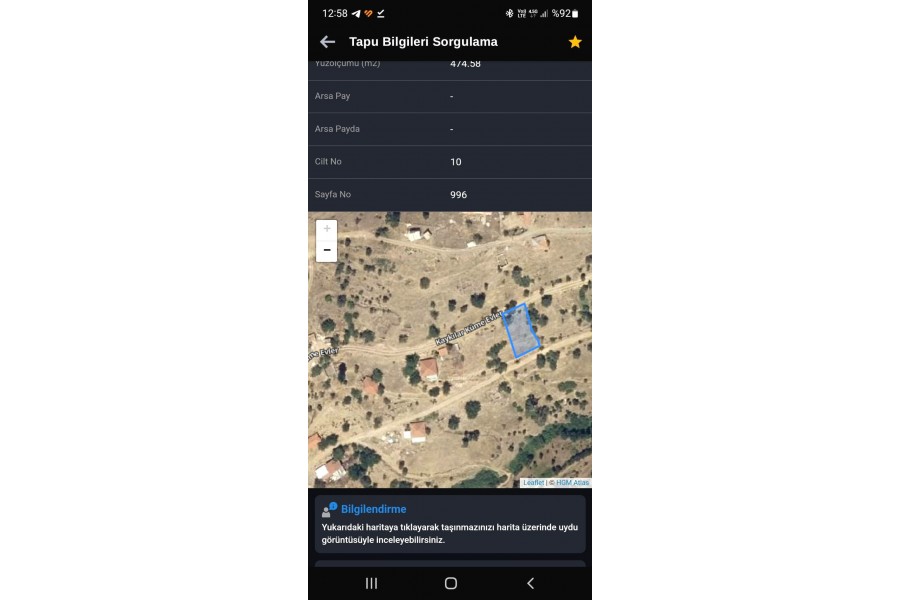Viewport: 900px width, 600px height.
Task: Click the Tapu Bilgileri Sorgulama title
Action: pyautogui.click(x=423, y=42)
